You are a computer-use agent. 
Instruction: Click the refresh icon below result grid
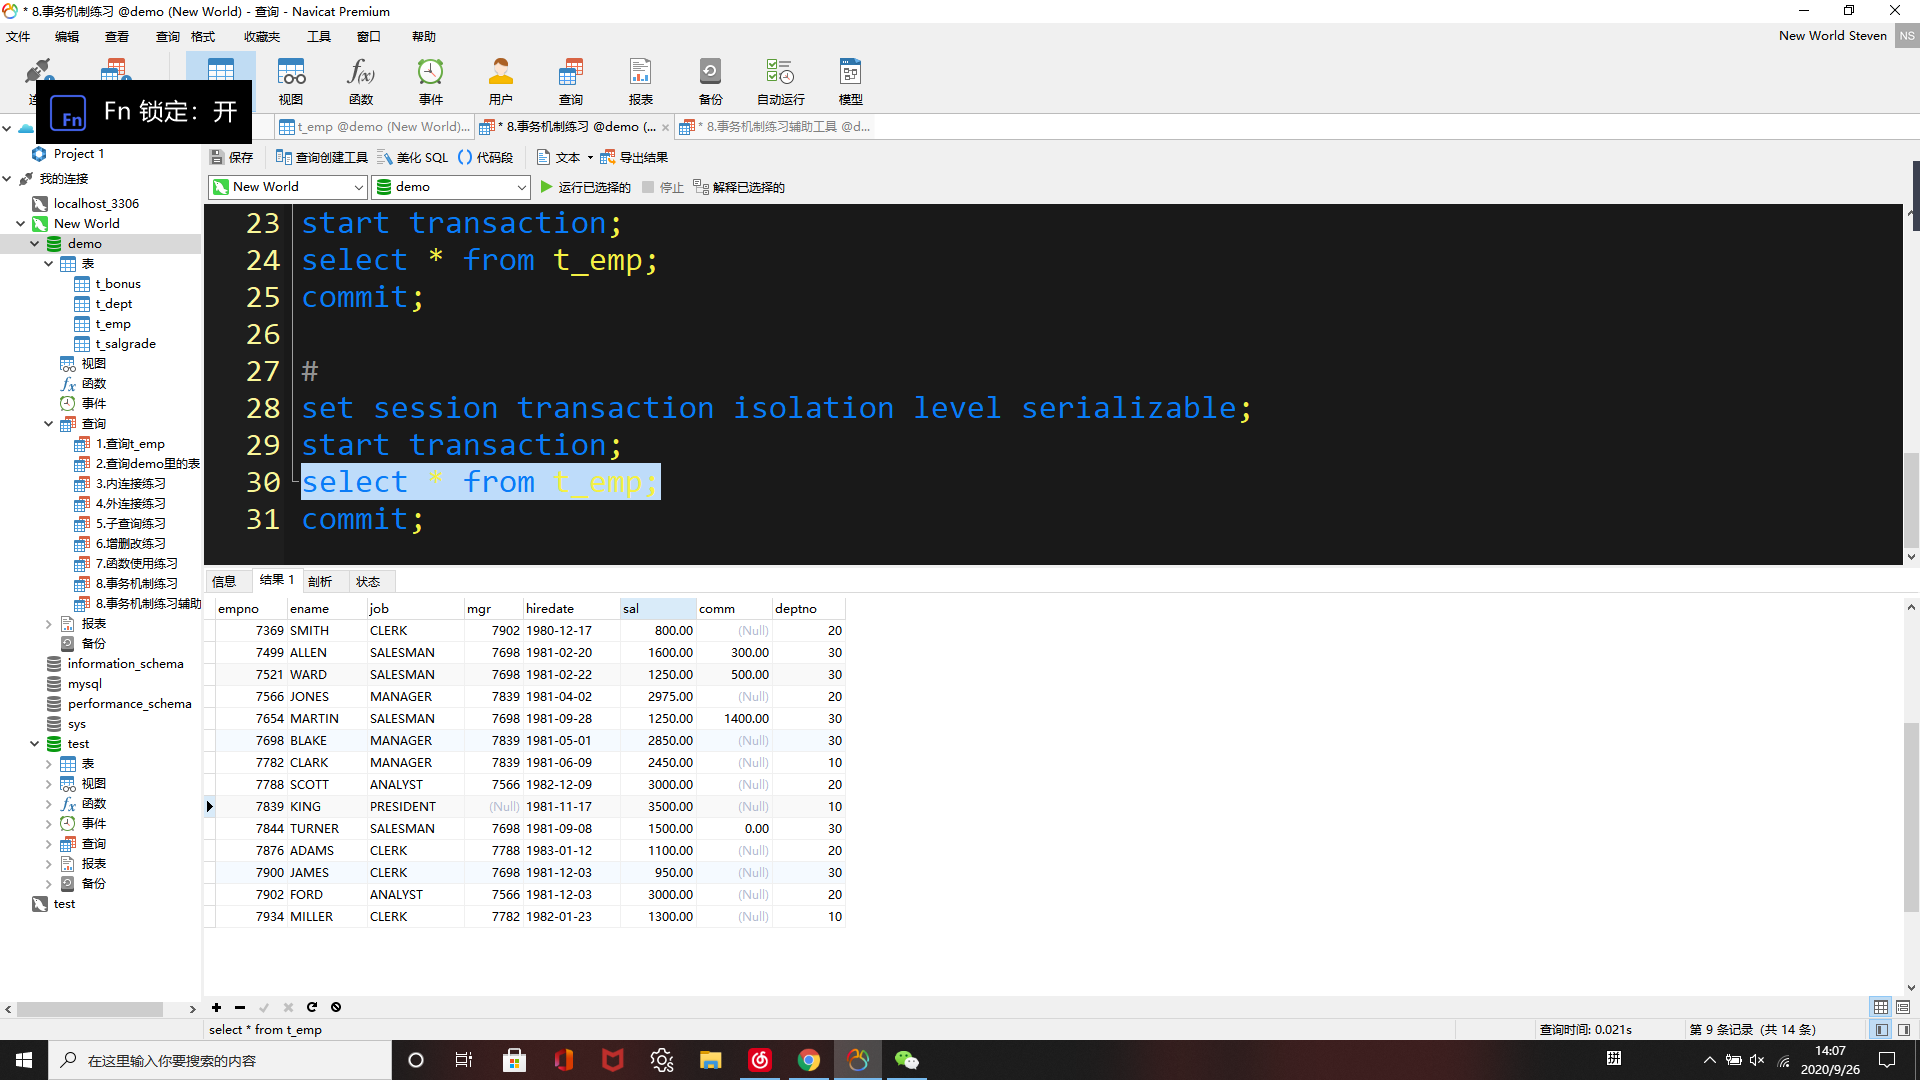coord(312,1007)
